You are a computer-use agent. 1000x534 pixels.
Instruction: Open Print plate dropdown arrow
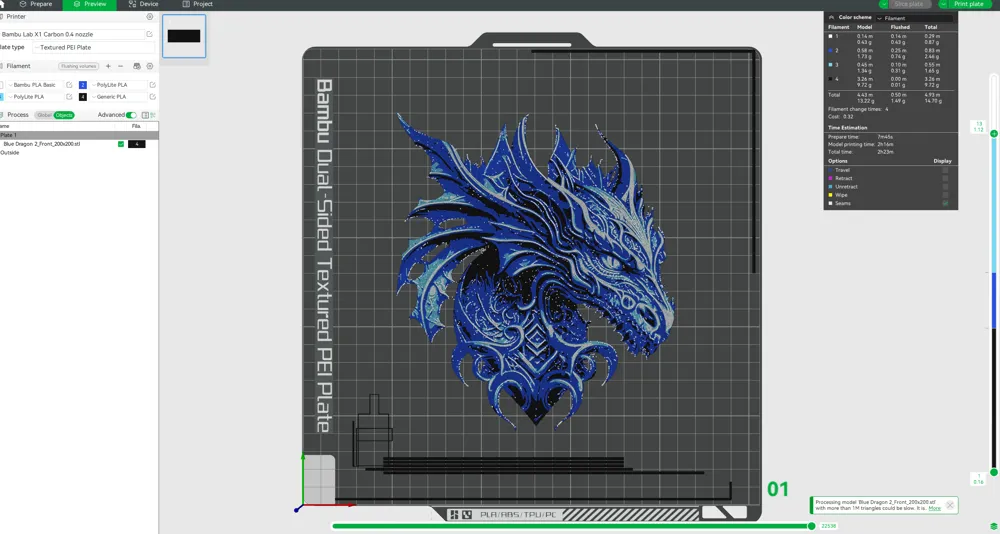pos(943,4)
